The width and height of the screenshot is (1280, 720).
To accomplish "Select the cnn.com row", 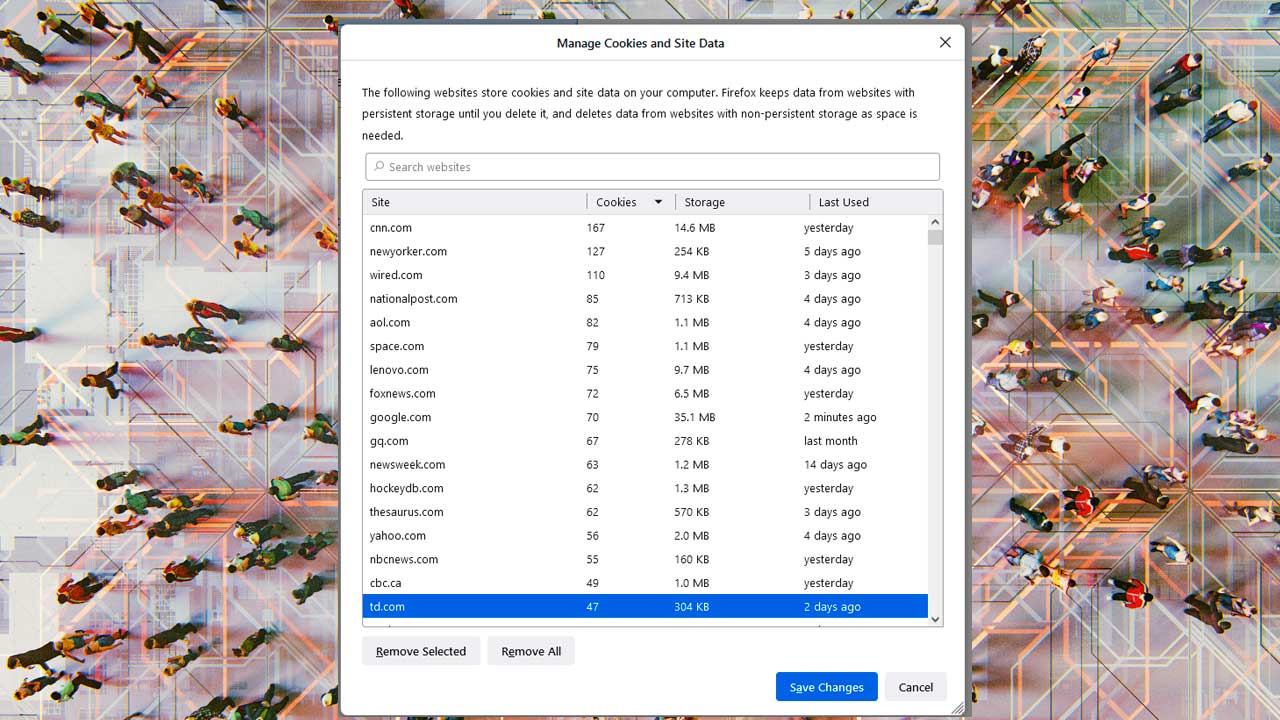I will coord(645,228).
